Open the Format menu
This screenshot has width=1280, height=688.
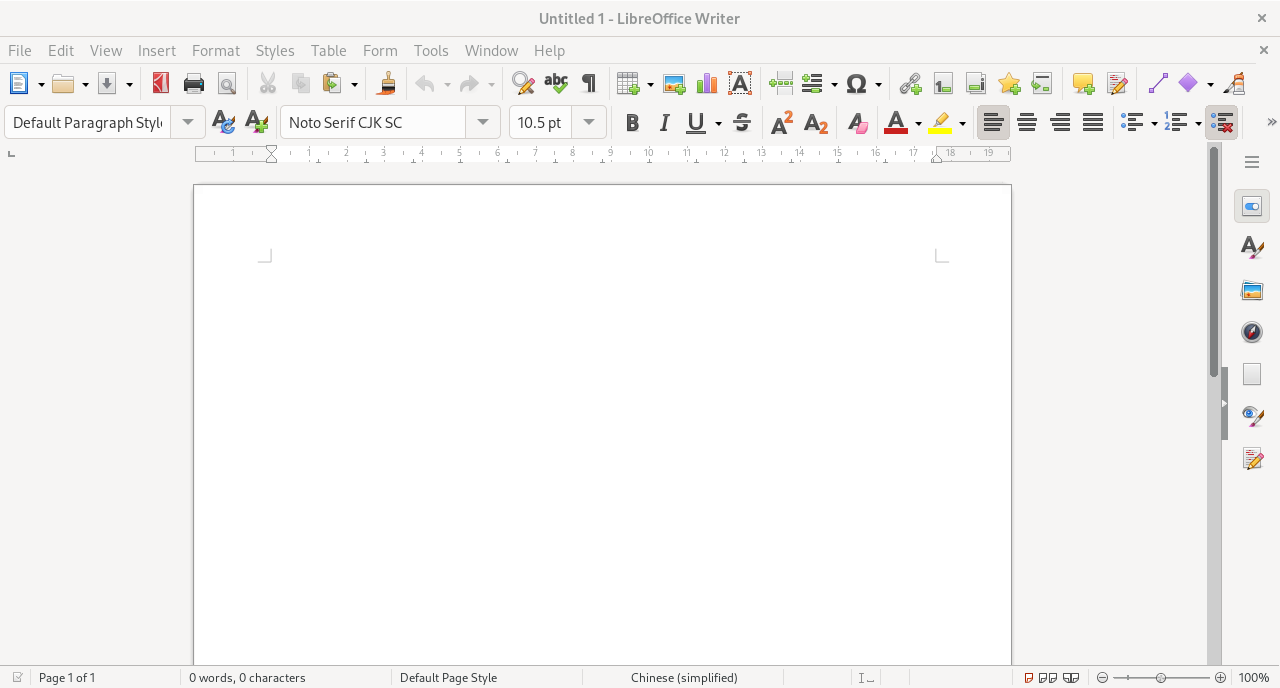click(x=215, y=50)
